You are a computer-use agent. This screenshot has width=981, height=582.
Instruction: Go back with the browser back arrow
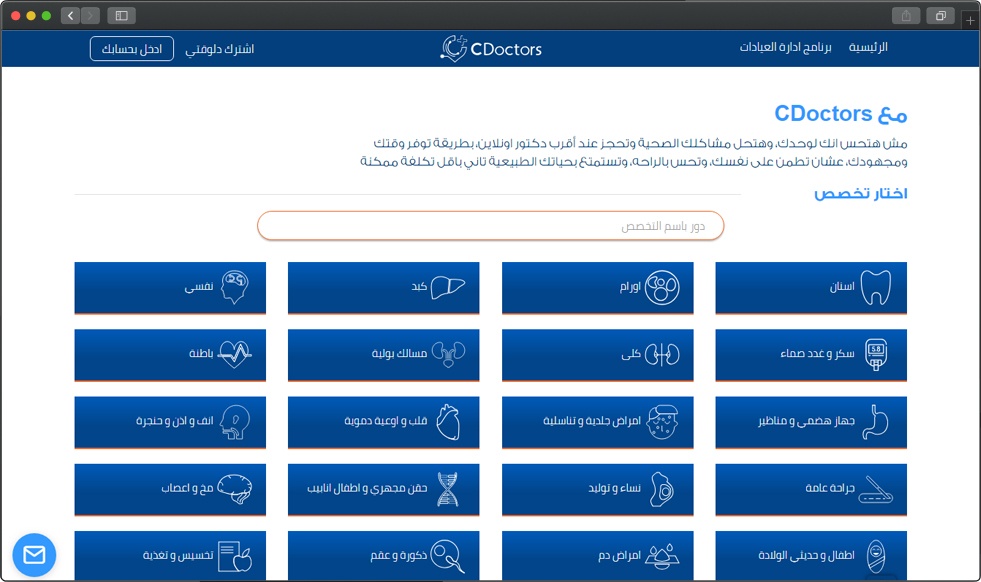(71, 16)
